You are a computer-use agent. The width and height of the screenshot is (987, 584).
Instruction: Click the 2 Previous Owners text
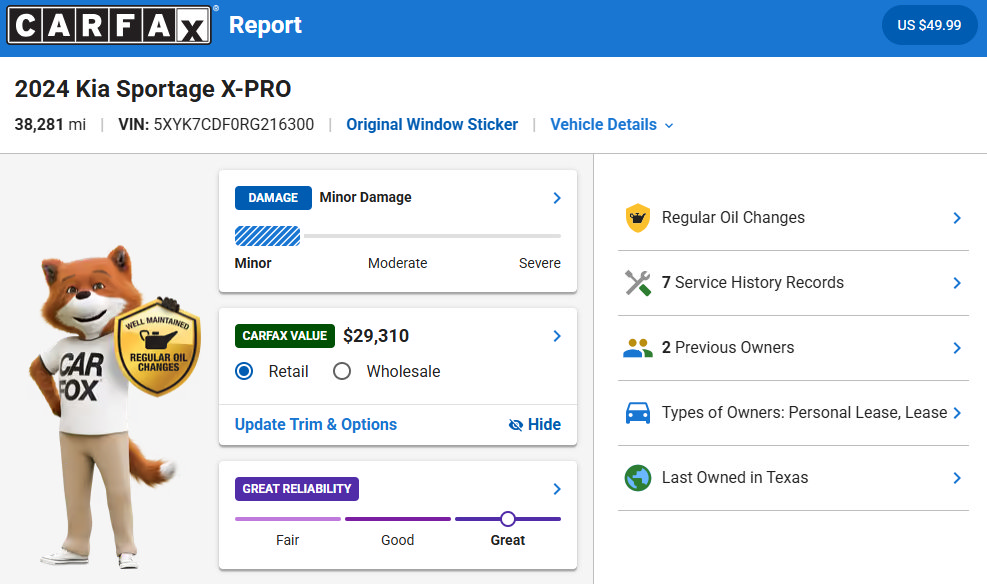[728, 347]
